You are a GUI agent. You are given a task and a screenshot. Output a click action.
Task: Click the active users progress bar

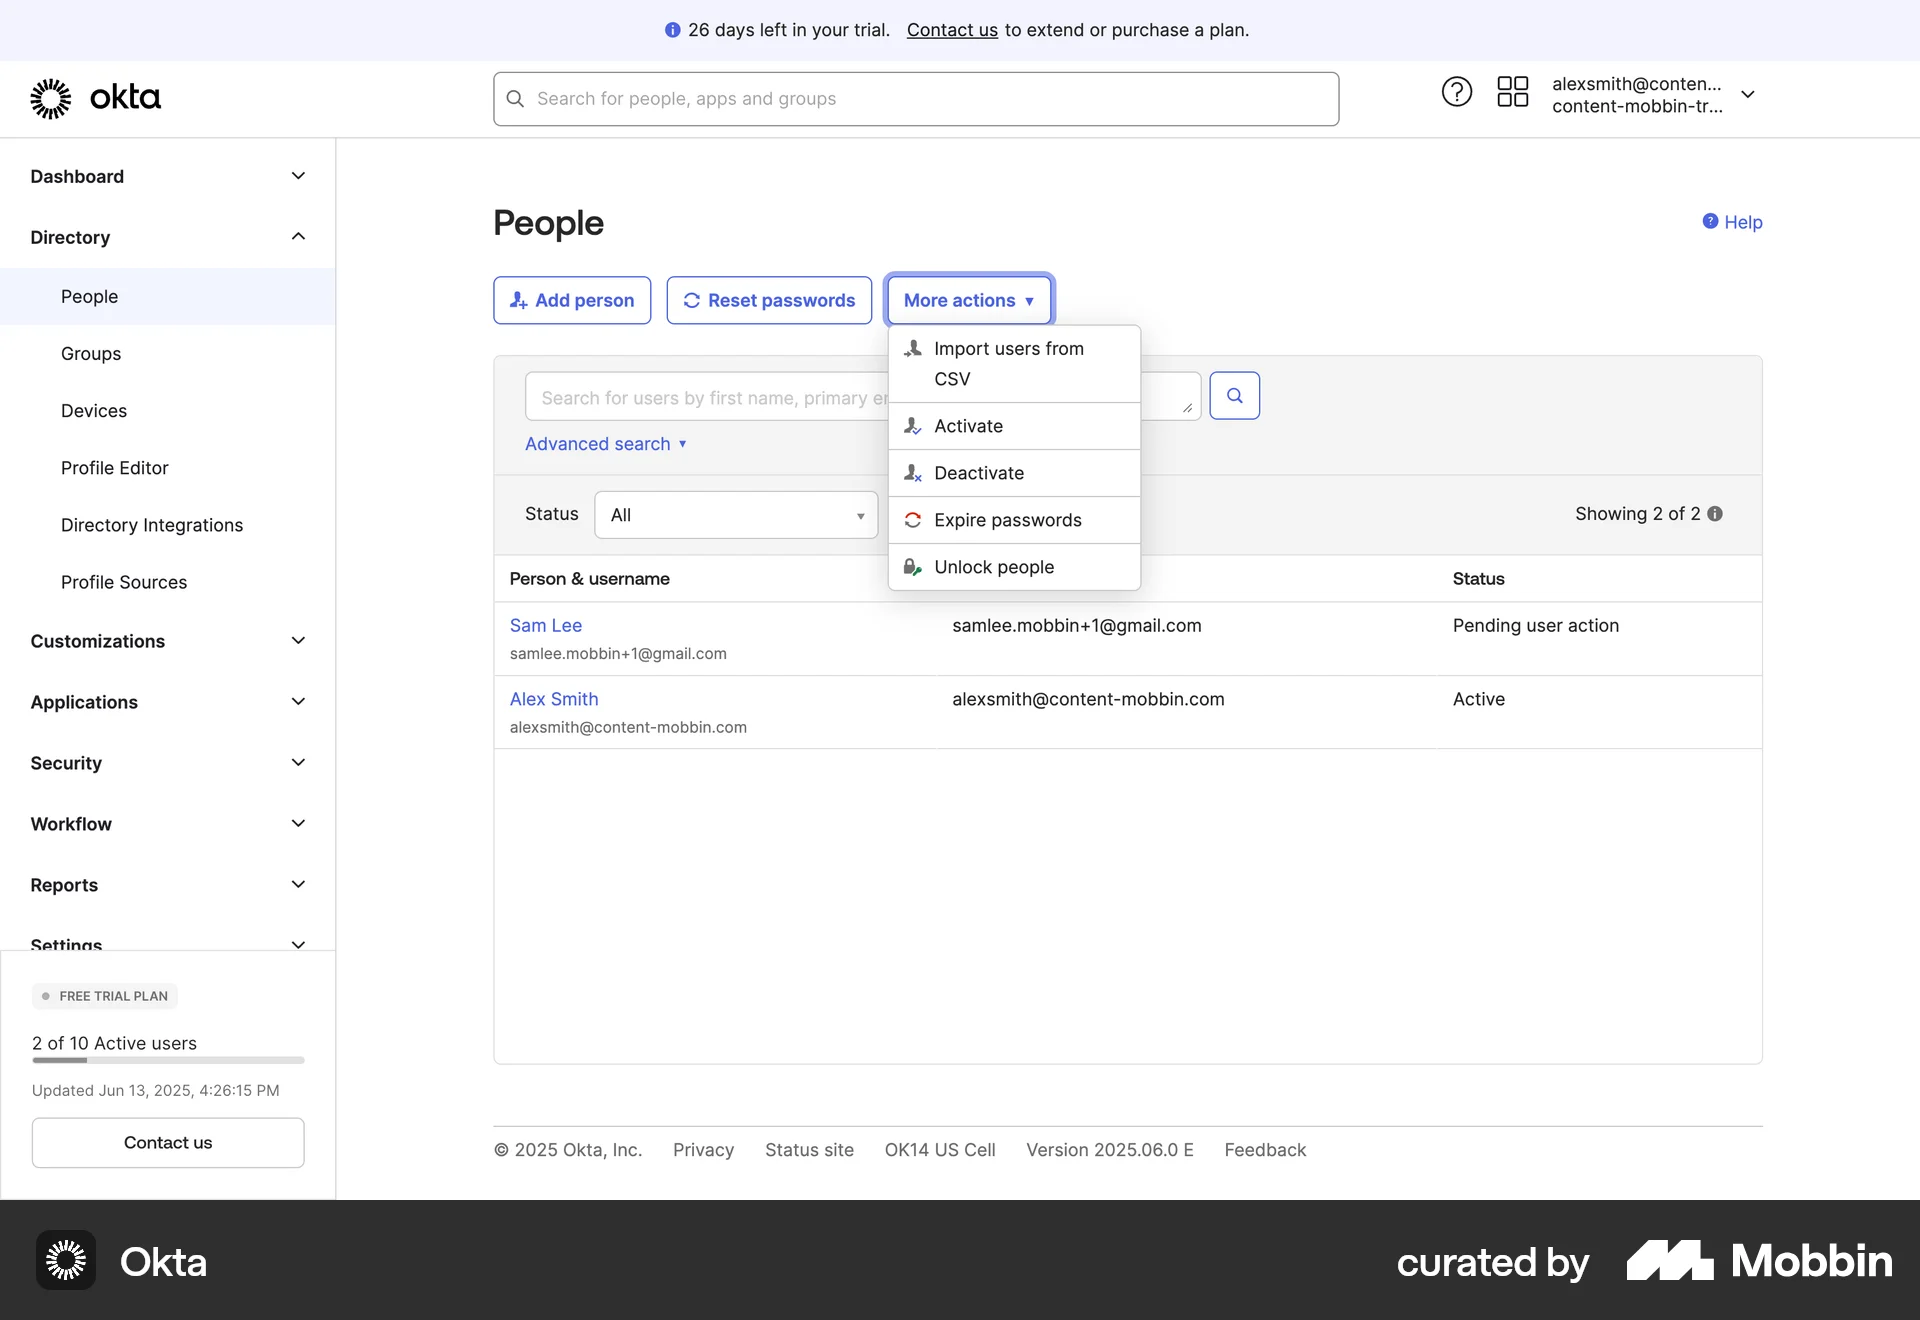point(167,1060)
